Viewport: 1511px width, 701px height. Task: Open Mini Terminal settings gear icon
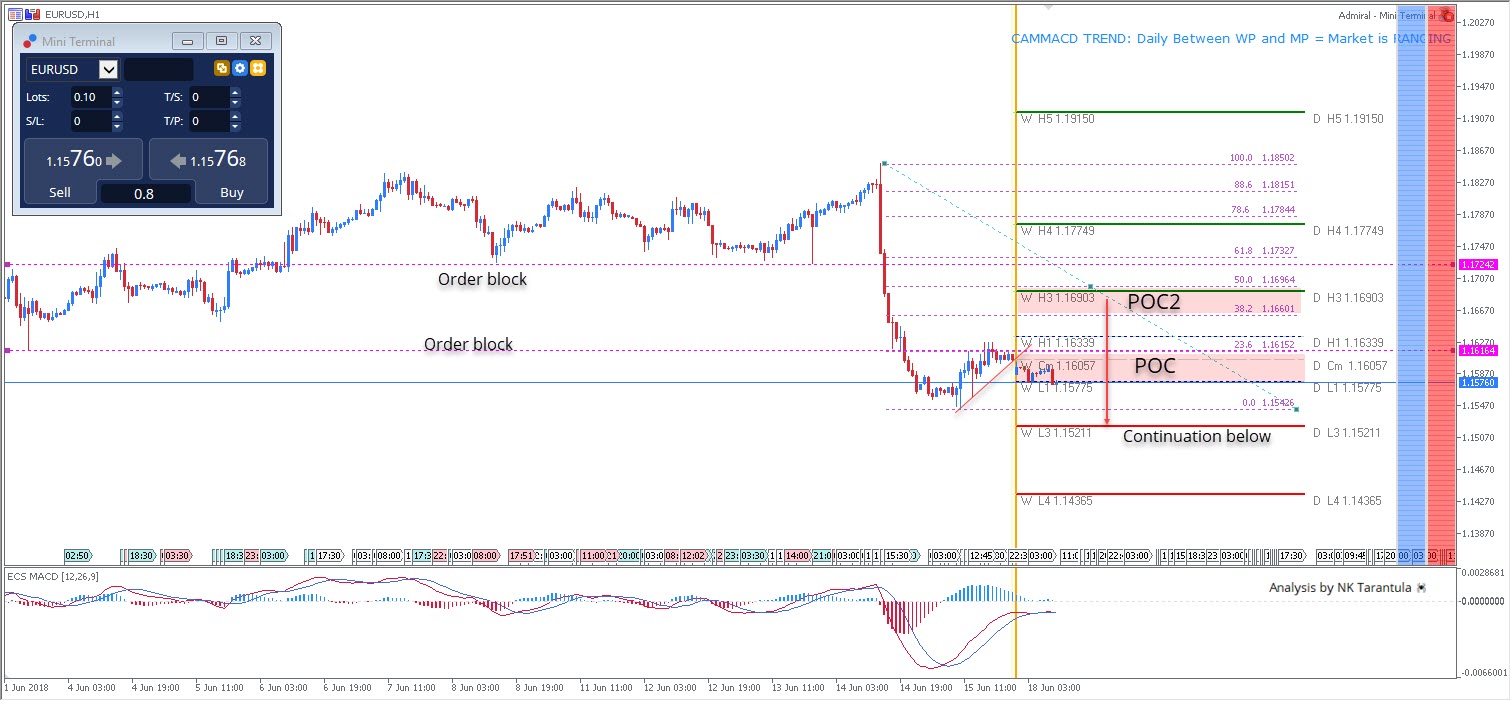pyautogui.click(x=239, y=68)
